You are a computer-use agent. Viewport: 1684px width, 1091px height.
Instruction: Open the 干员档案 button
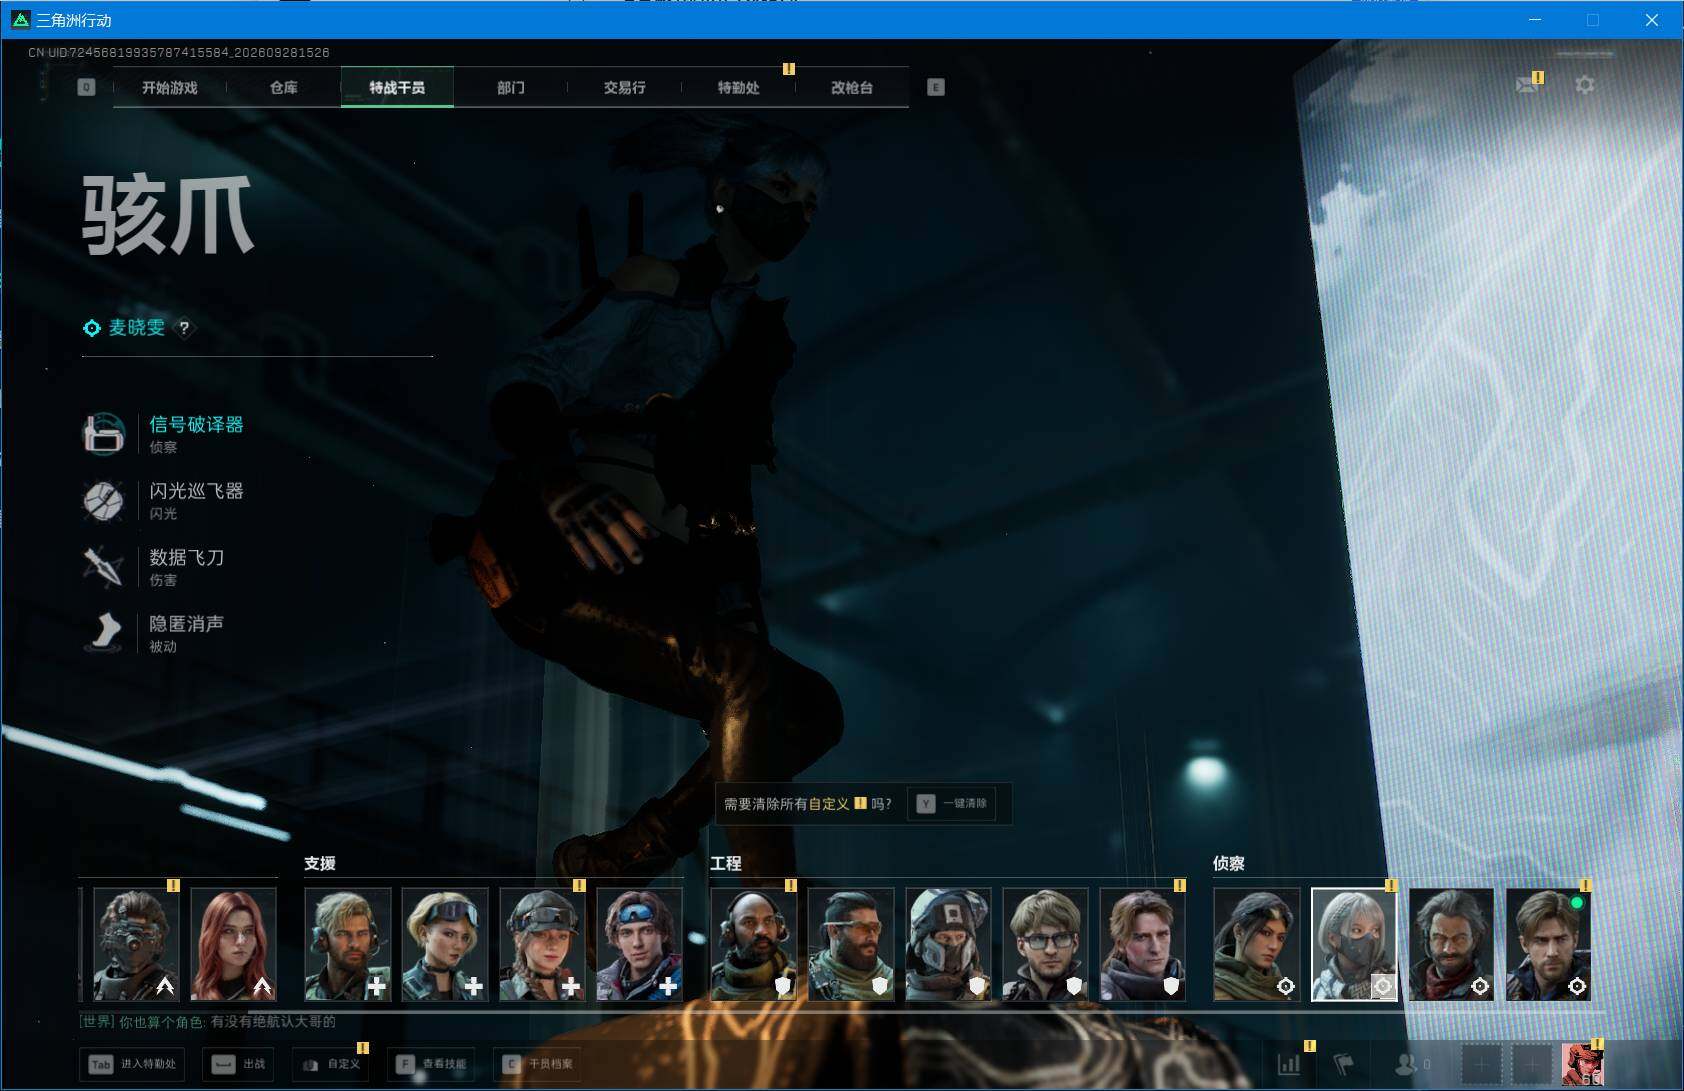(538, 1064)
